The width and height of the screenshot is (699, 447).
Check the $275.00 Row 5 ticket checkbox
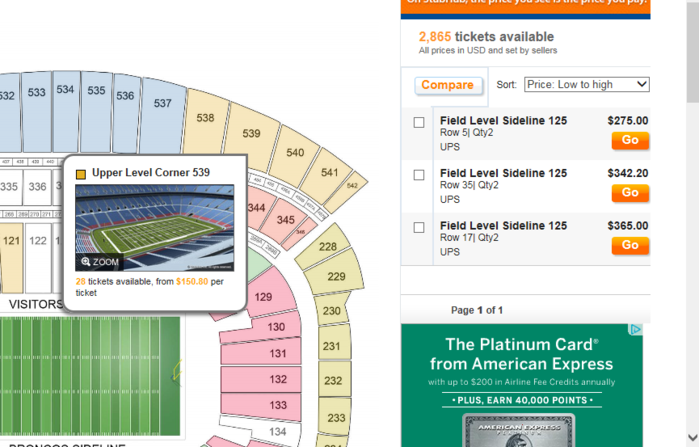tap(419, 123)
